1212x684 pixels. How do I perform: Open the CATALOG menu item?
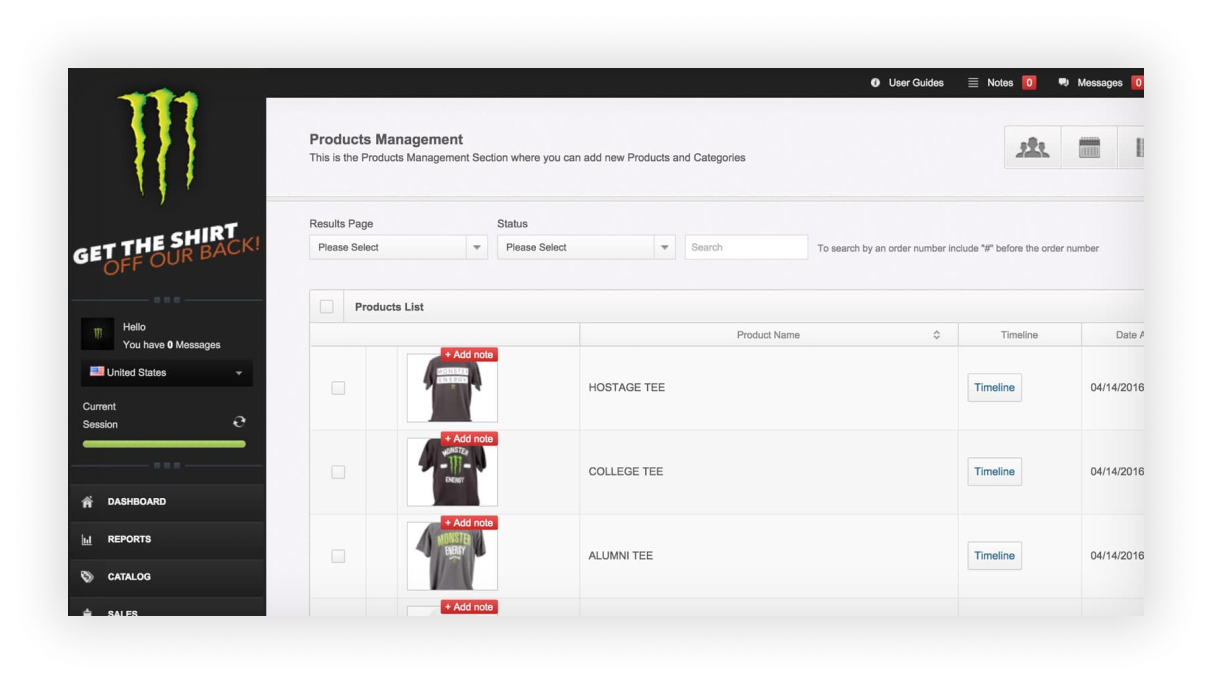coord(166,577)
